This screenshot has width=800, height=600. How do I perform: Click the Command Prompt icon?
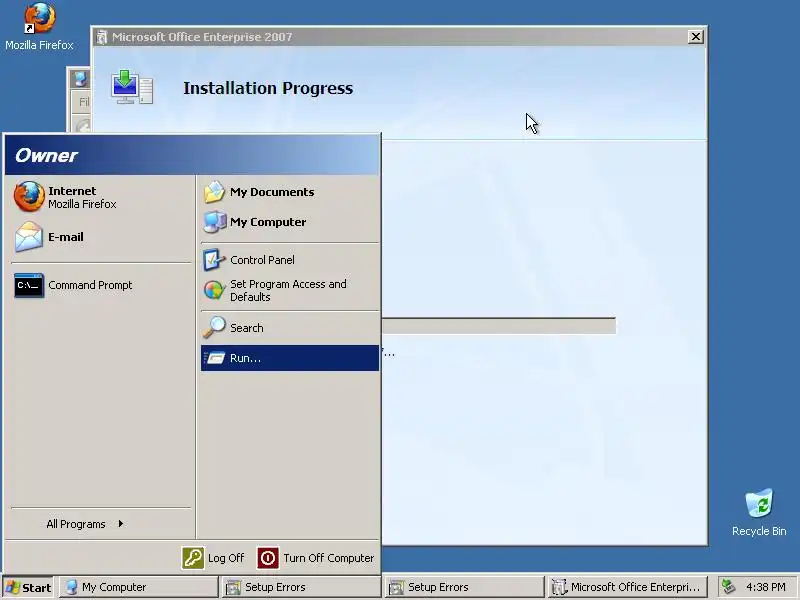(x=29, y=285)
